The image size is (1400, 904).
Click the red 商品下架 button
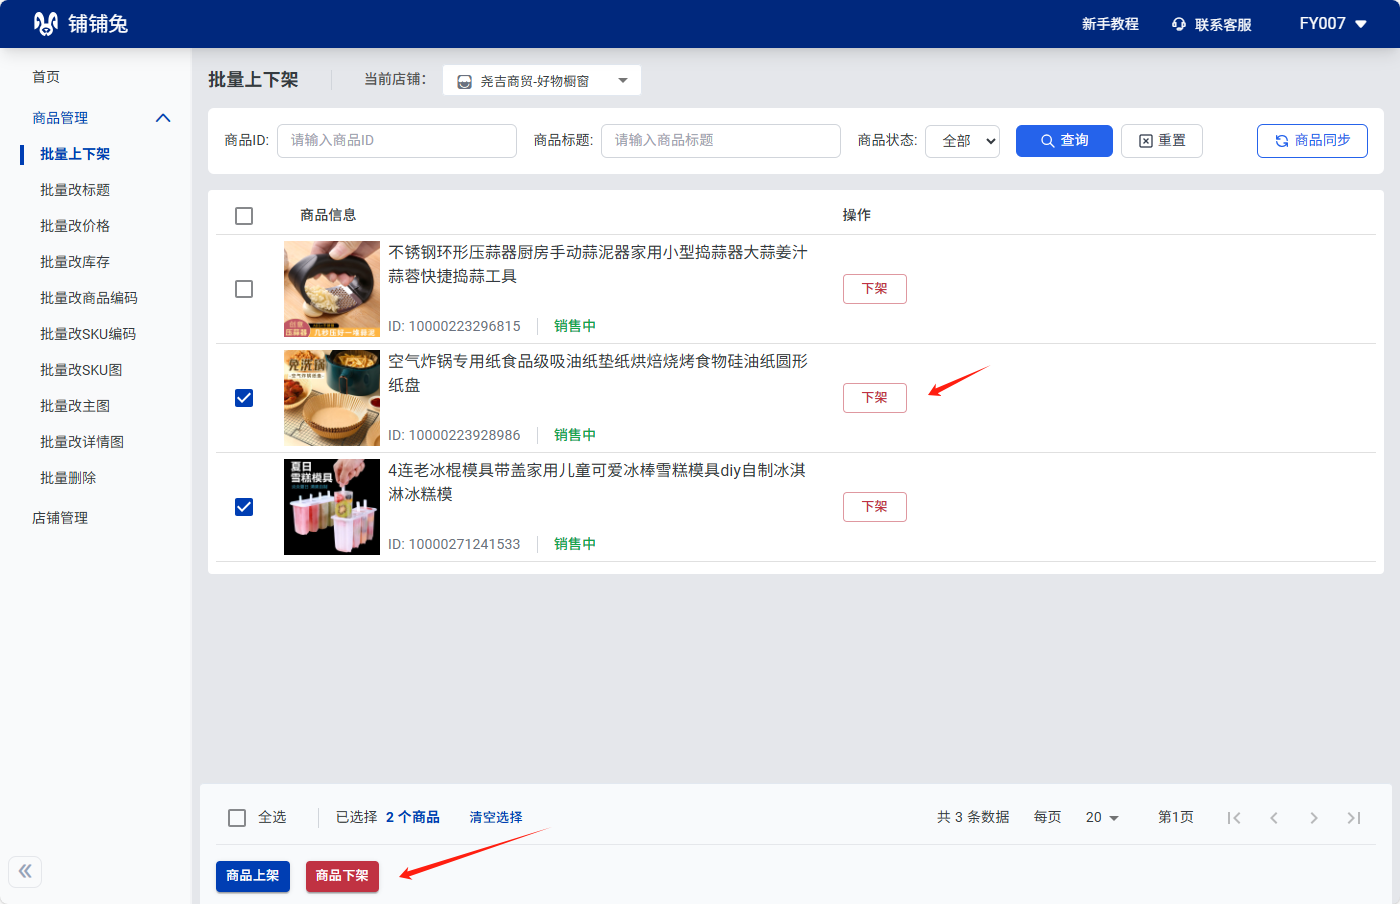click(342, 876)
